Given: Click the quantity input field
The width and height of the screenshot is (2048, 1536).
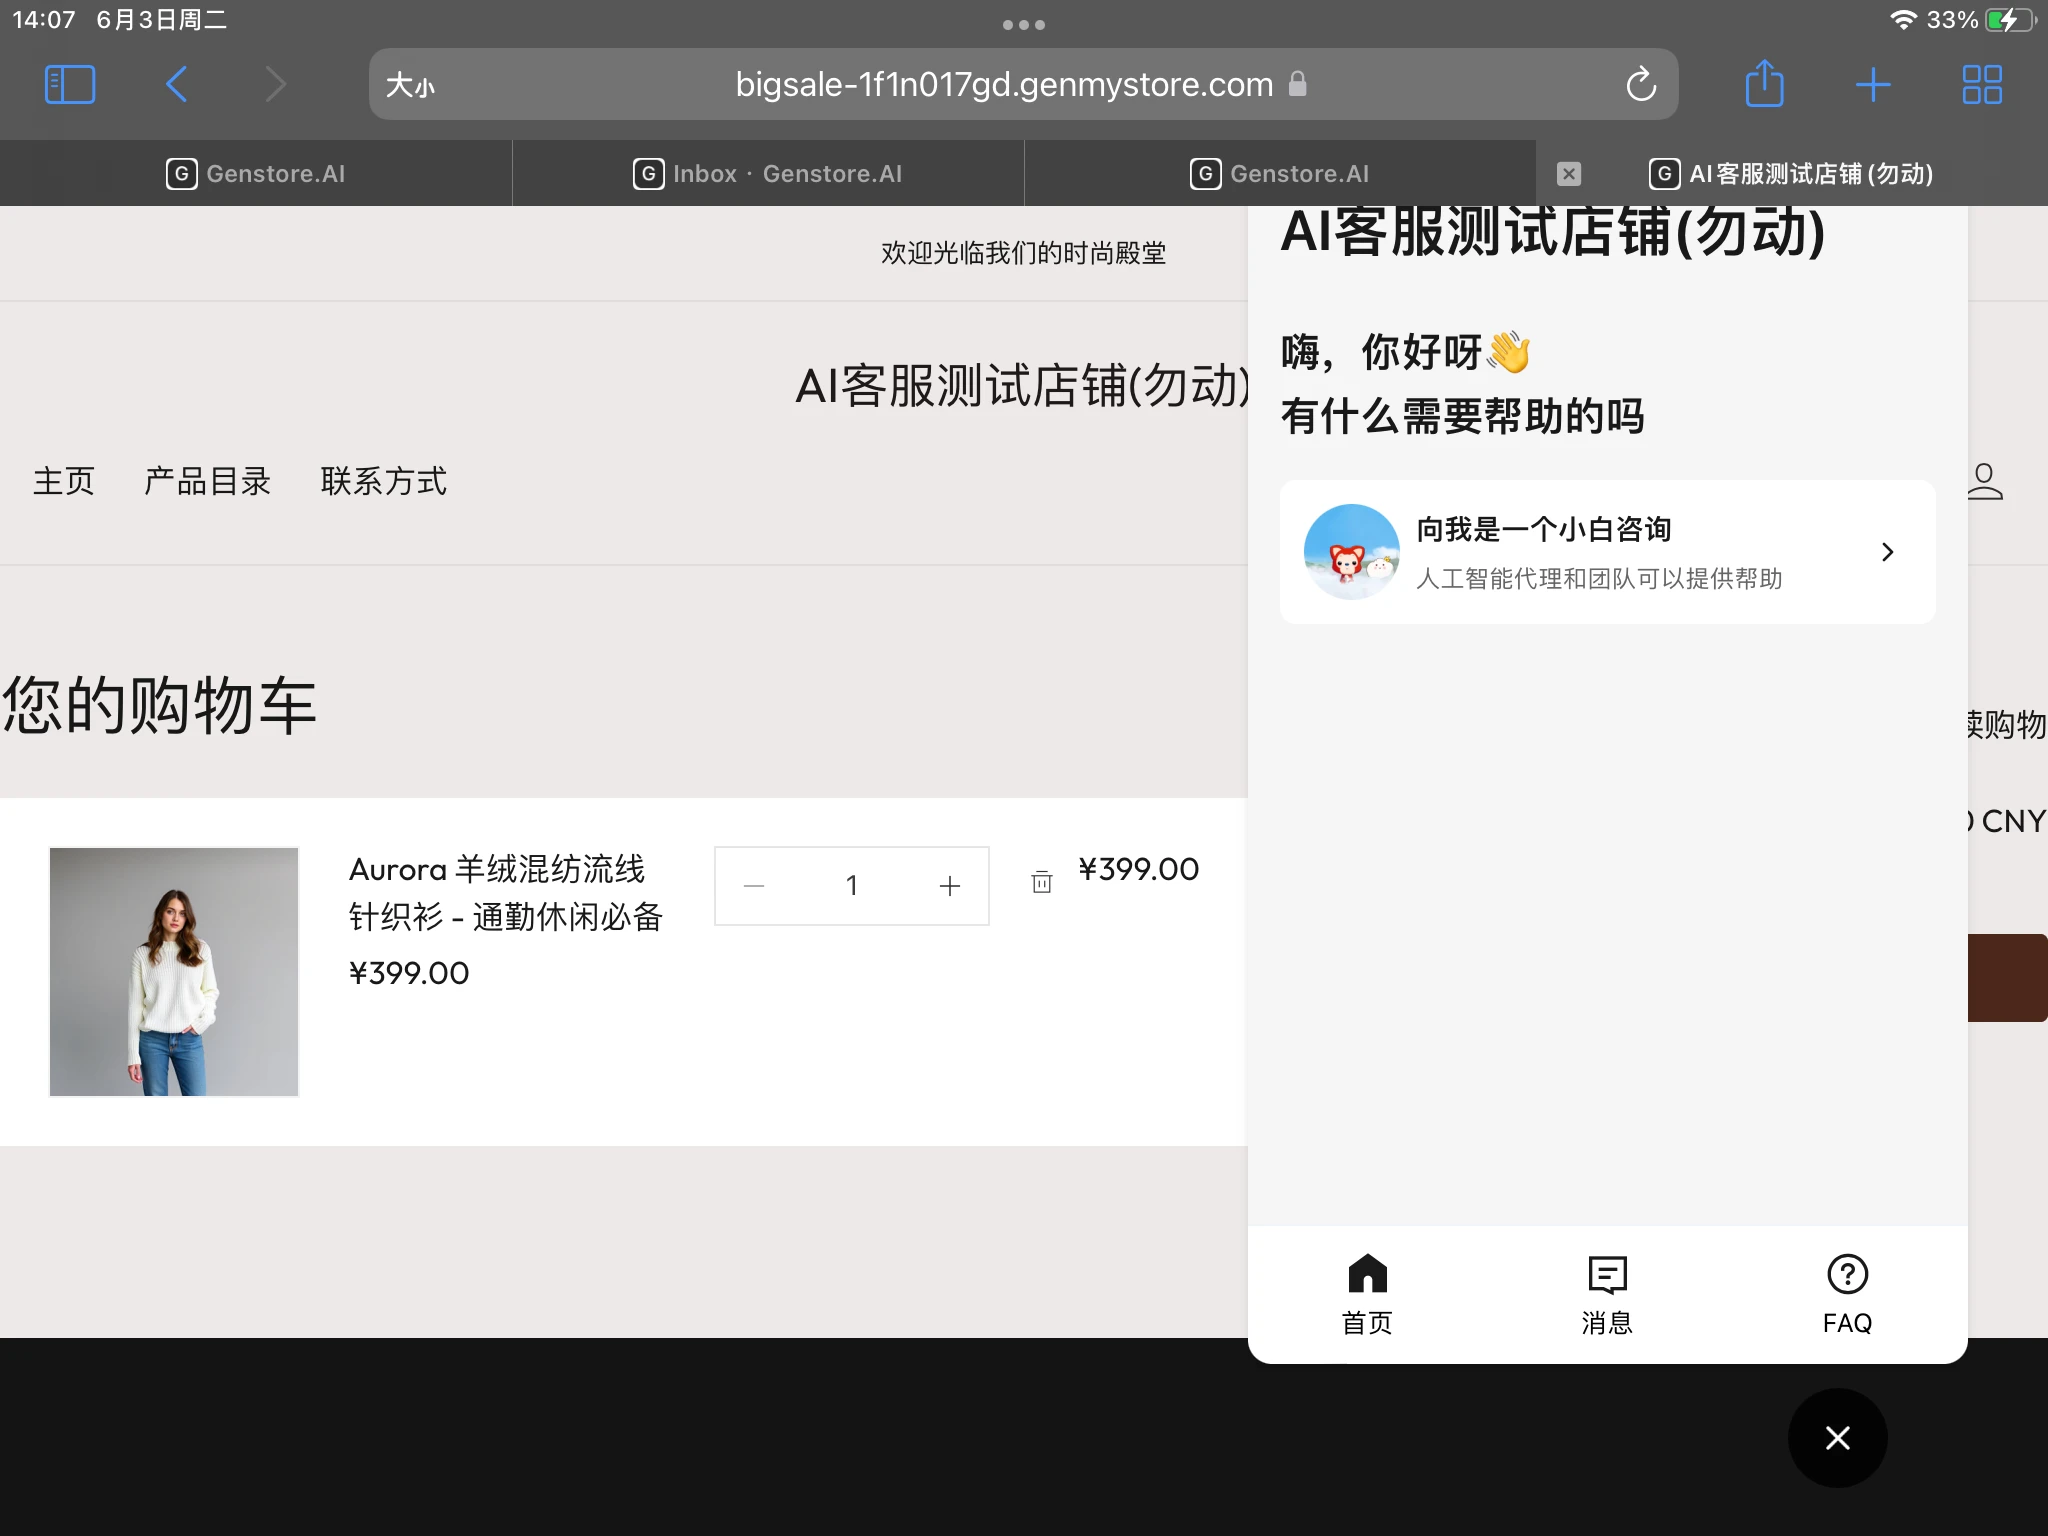Looking at the screenshot, I should click(x=852, y=886).
